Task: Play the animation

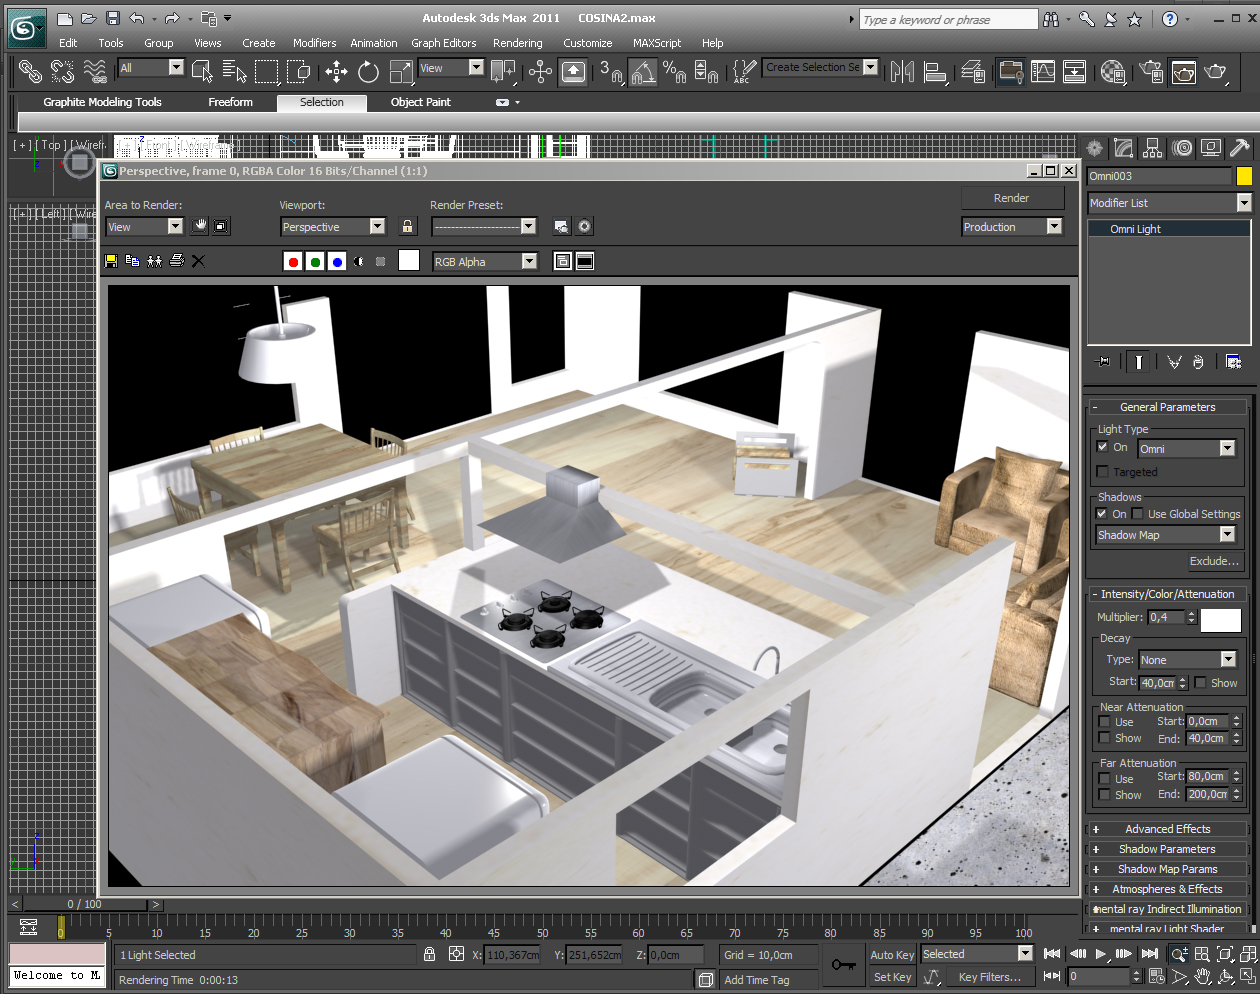Action: click(x=1100, y=954)
